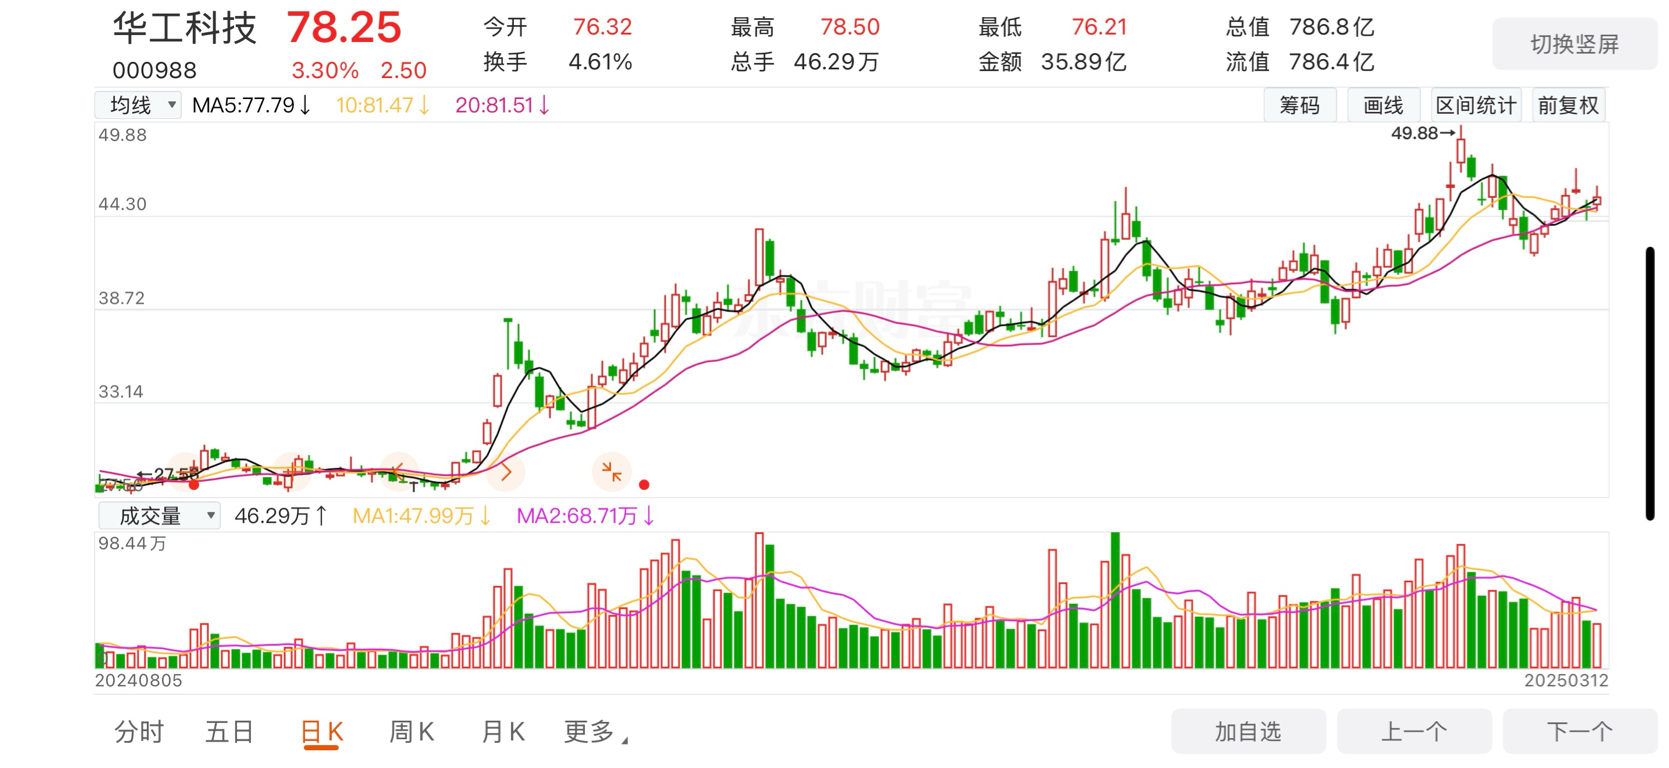Click the 20:81.51 moving average label
1669x768 pixels.
(x=502, y=105)
